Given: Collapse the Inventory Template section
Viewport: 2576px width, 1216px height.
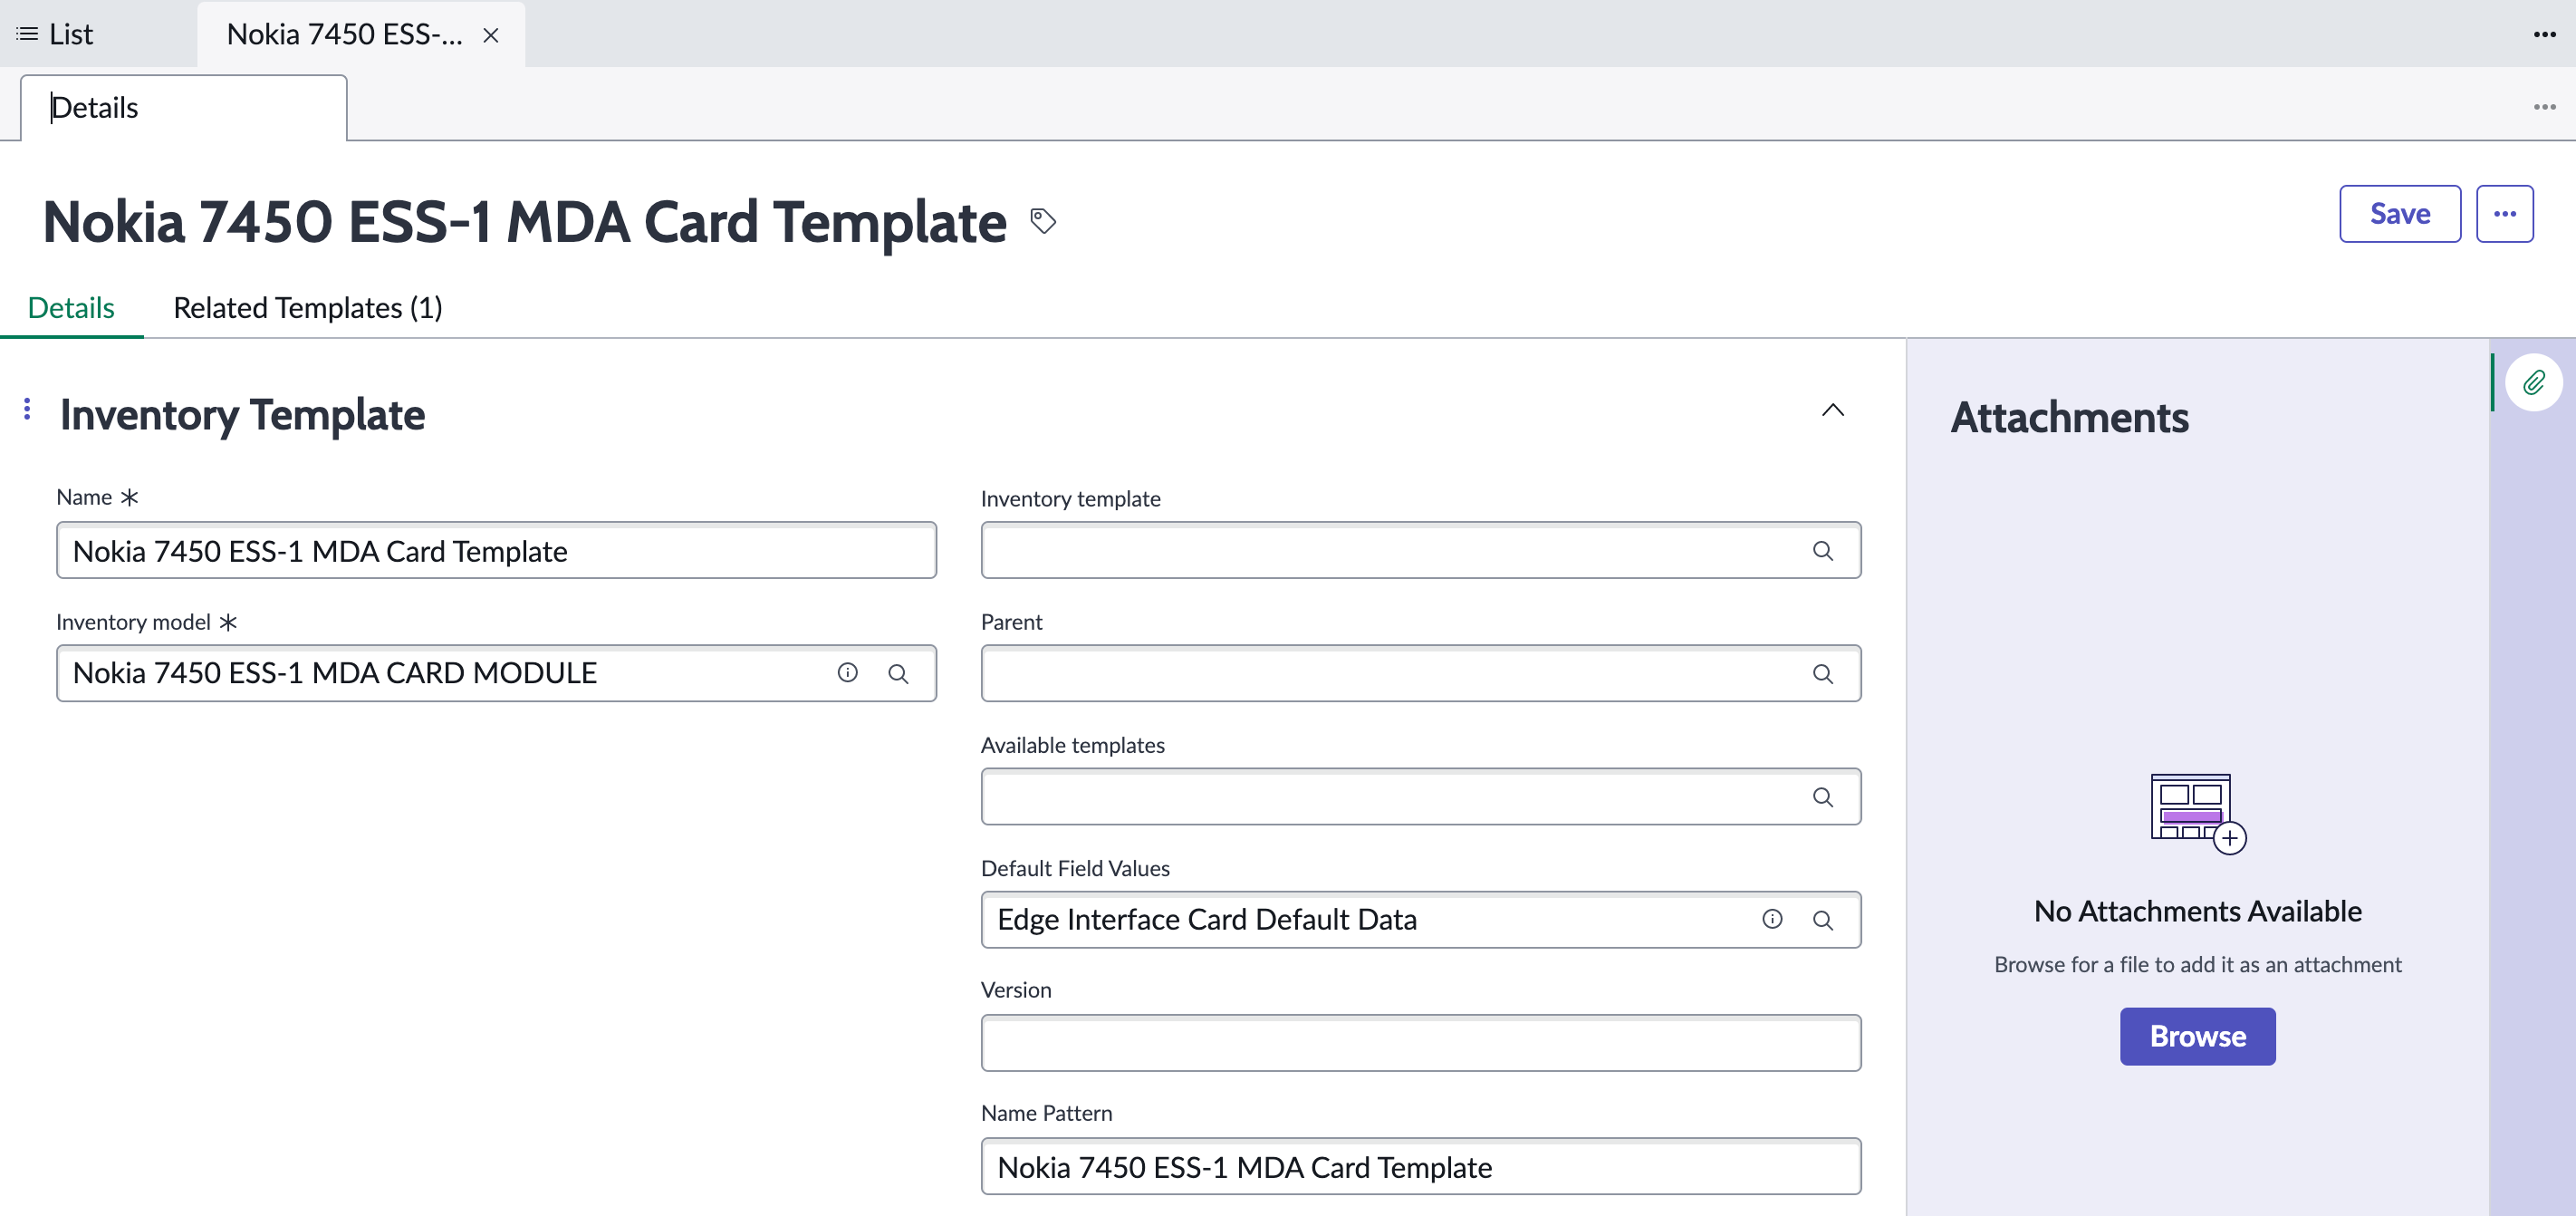Looking at the screenshot, I should point(1832,410).
